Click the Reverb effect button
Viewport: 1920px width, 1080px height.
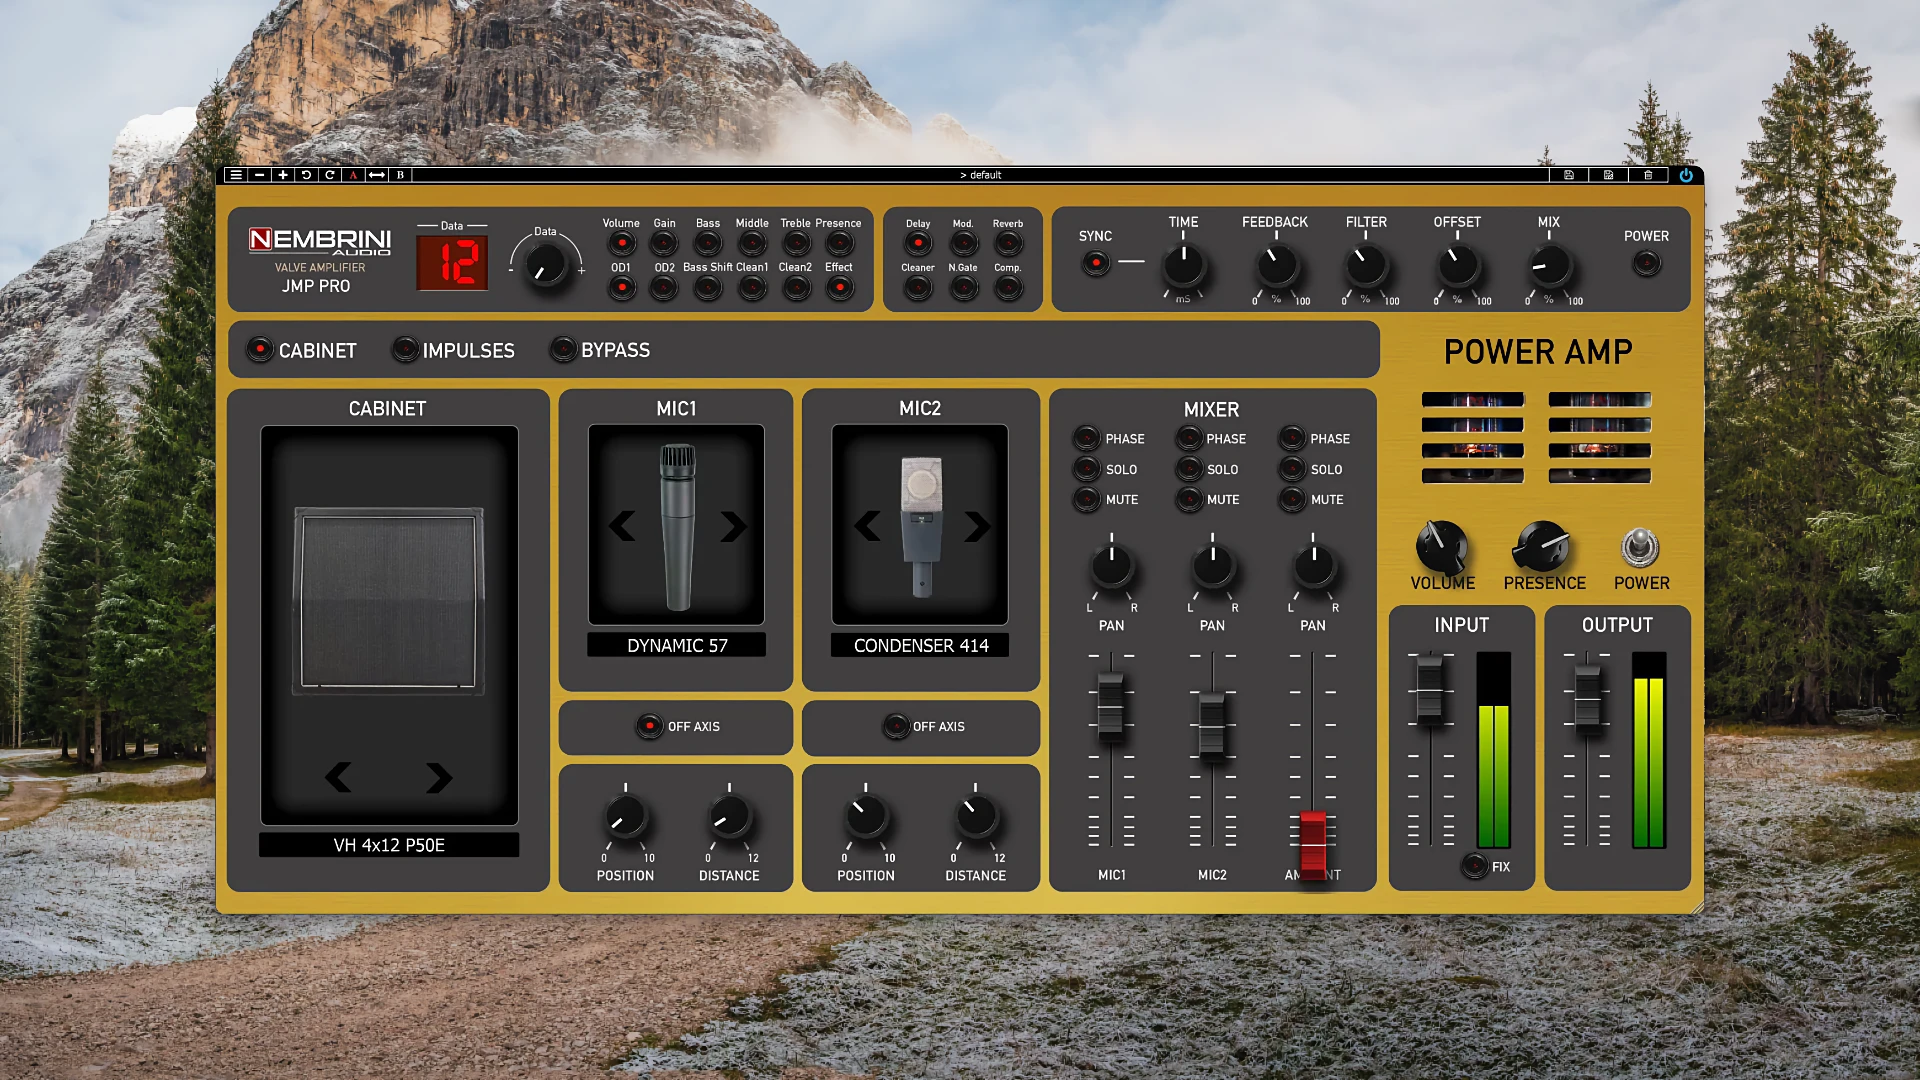pos(1008,243)
